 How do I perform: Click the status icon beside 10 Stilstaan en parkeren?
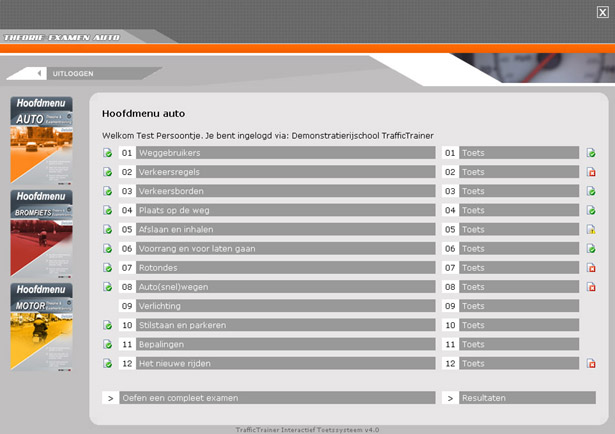click(107, 325)
